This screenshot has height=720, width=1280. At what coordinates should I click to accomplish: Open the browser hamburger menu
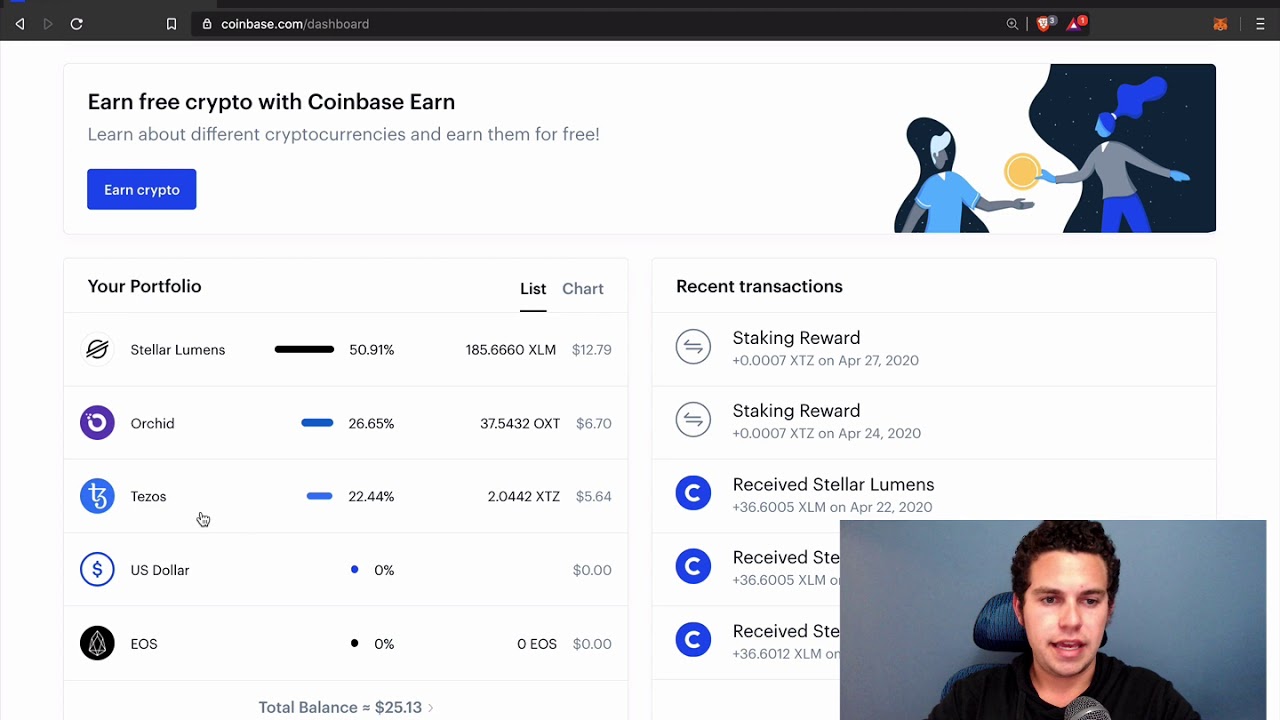[1260, 24]
